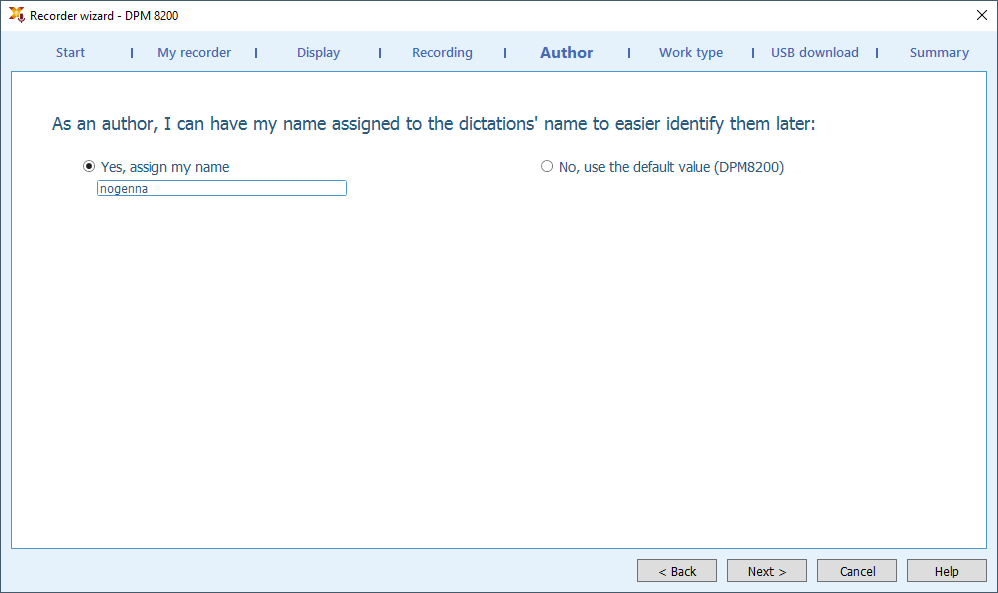Viewport: 998px width, 593px height.
Task: Go to the Start wizard step
Action: [x=70, y=53]
